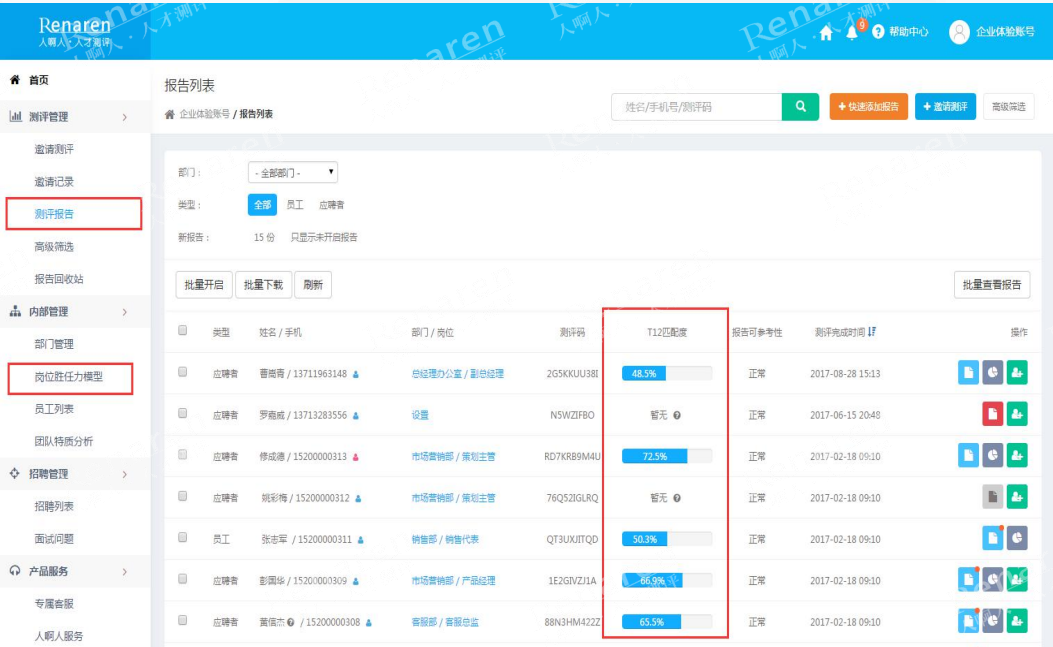
Task: Open the user avatar for 企业体验账号
Action: [x=959, y=32]
